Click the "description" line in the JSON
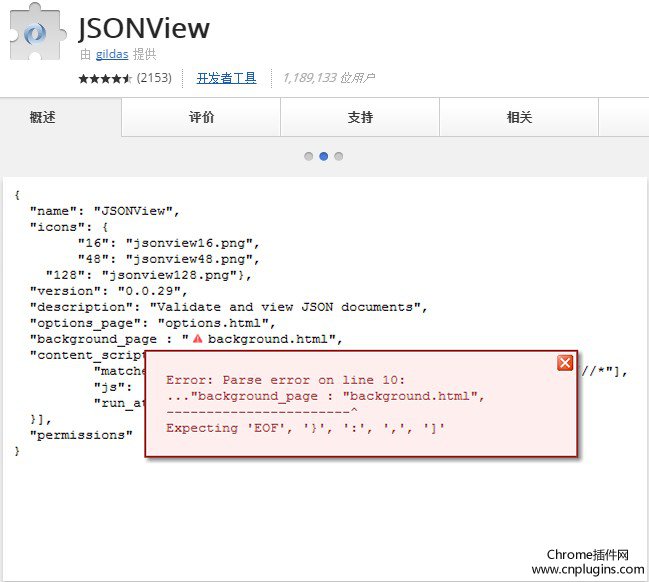The width and height of the screenshot is (649, 582). (228, 307)
